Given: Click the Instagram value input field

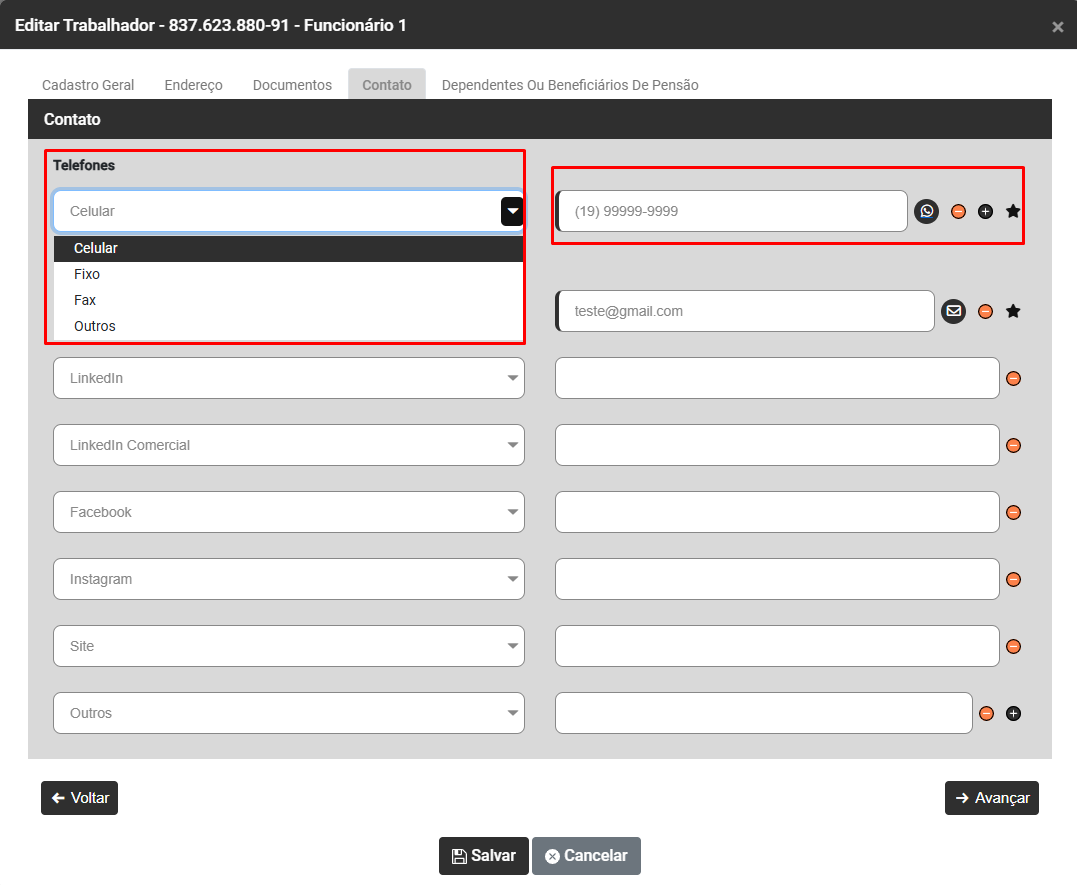Looking at the screenshot, I should [777, 579].
